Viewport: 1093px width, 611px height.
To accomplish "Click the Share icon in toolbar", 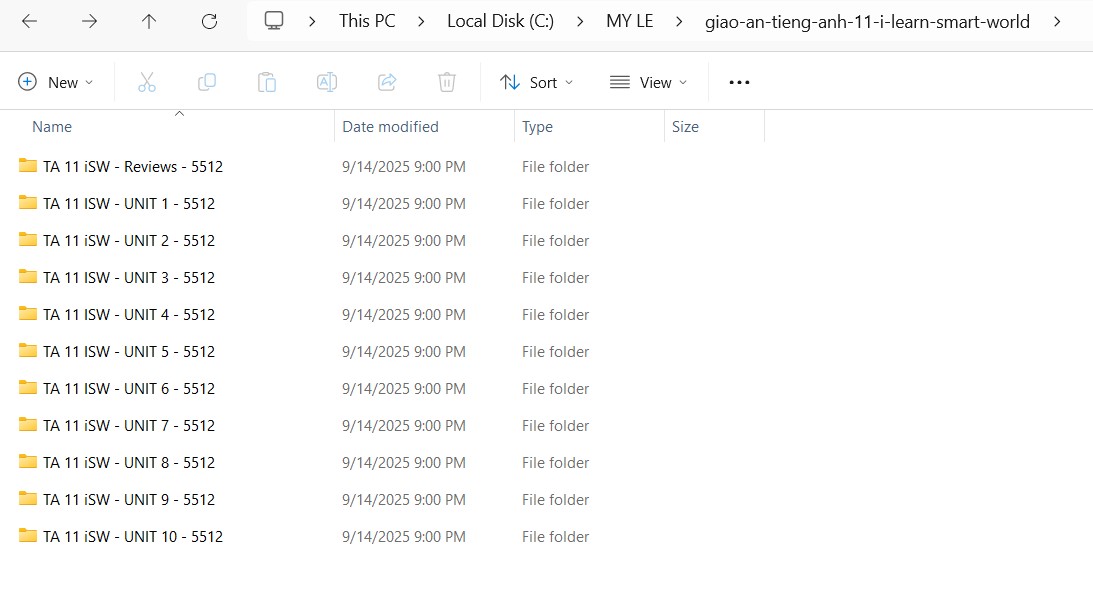I will point(387,82).
